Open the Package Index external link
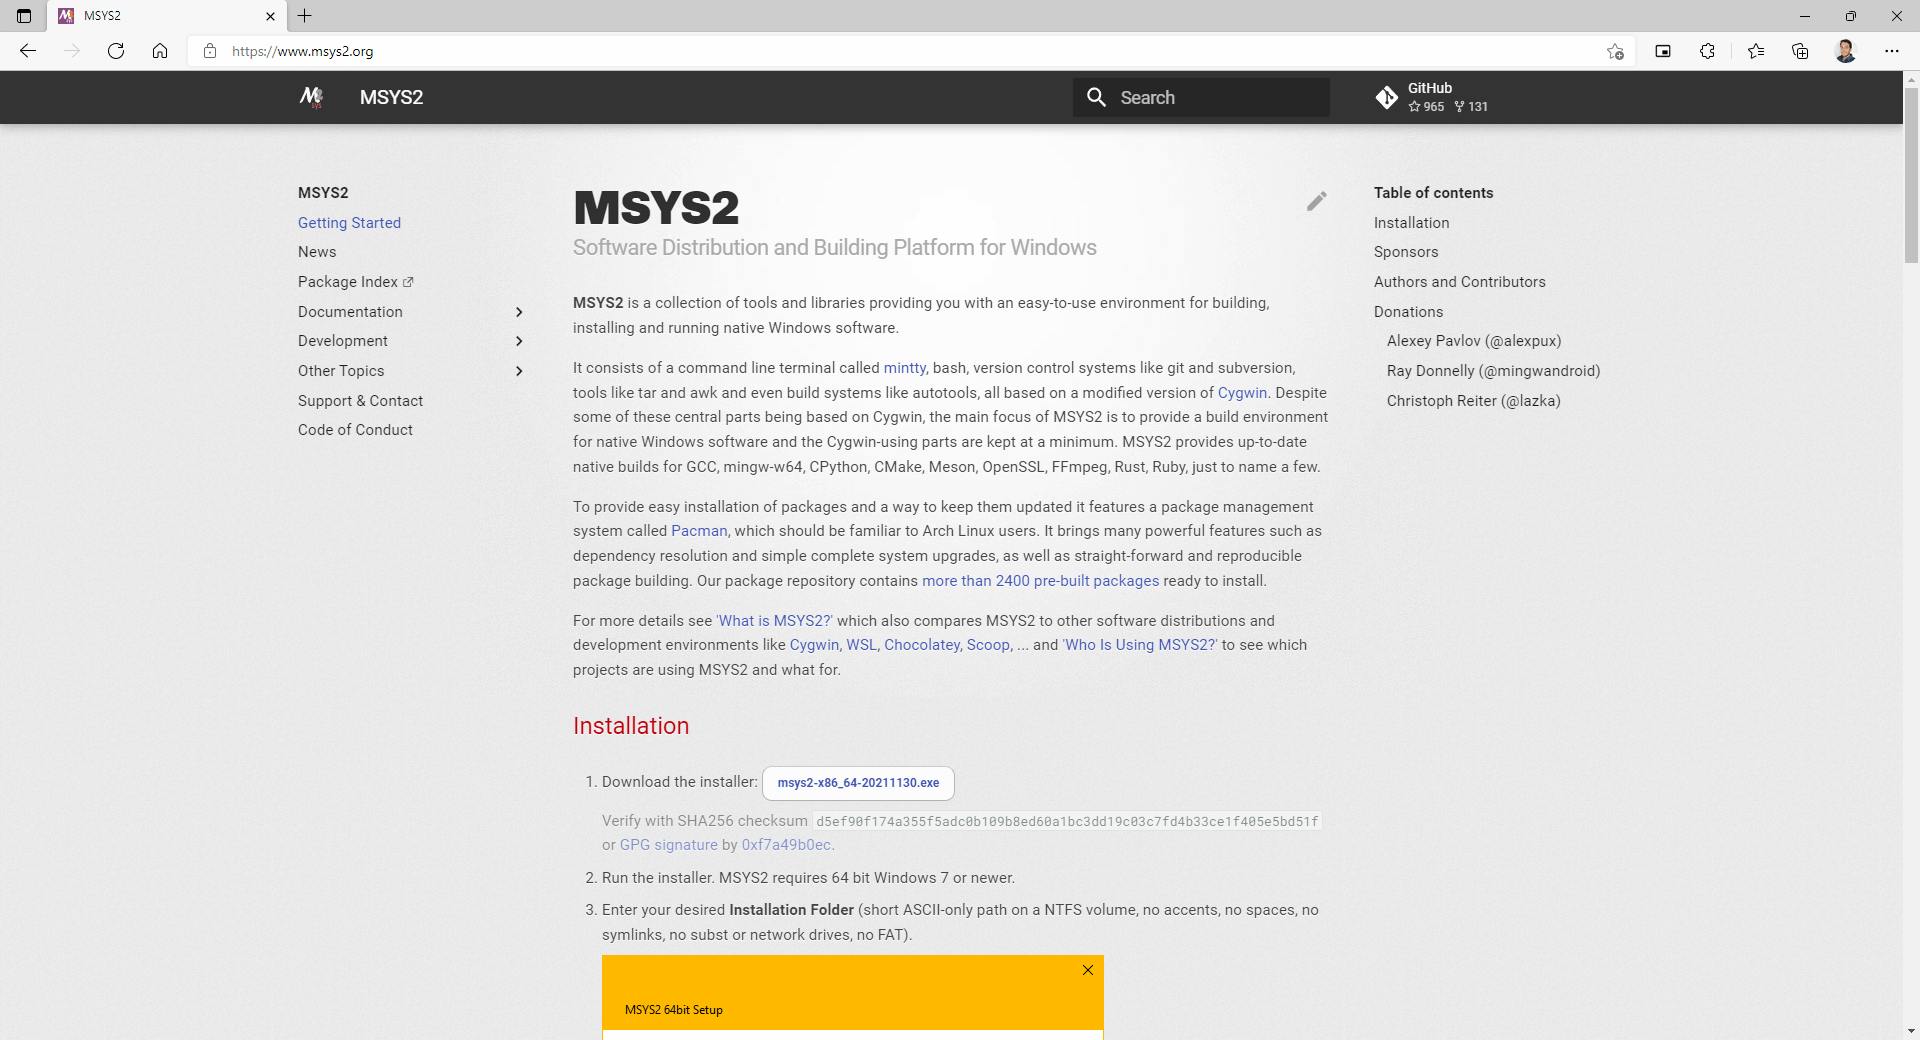The image size is (1920, 1040). point(356,282)
